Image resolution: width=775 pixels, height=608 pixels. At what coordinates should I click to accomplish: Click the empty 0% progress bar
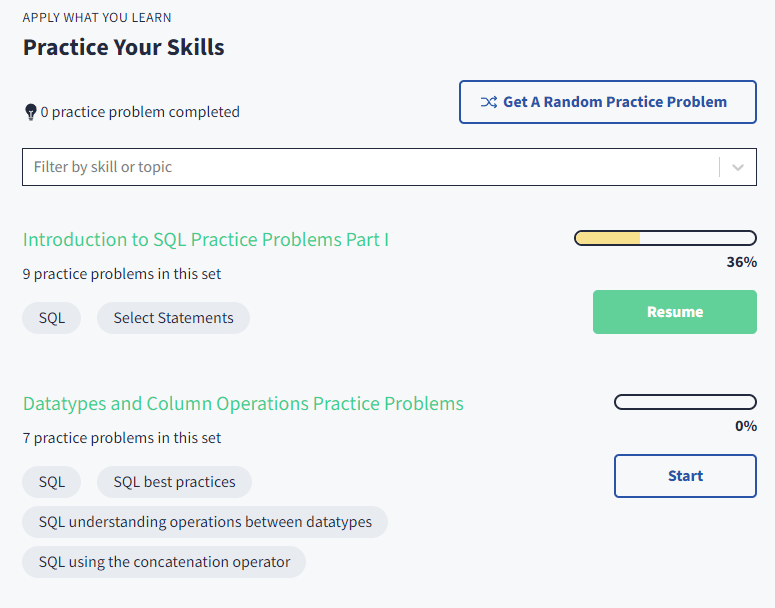tap(685, 402)
